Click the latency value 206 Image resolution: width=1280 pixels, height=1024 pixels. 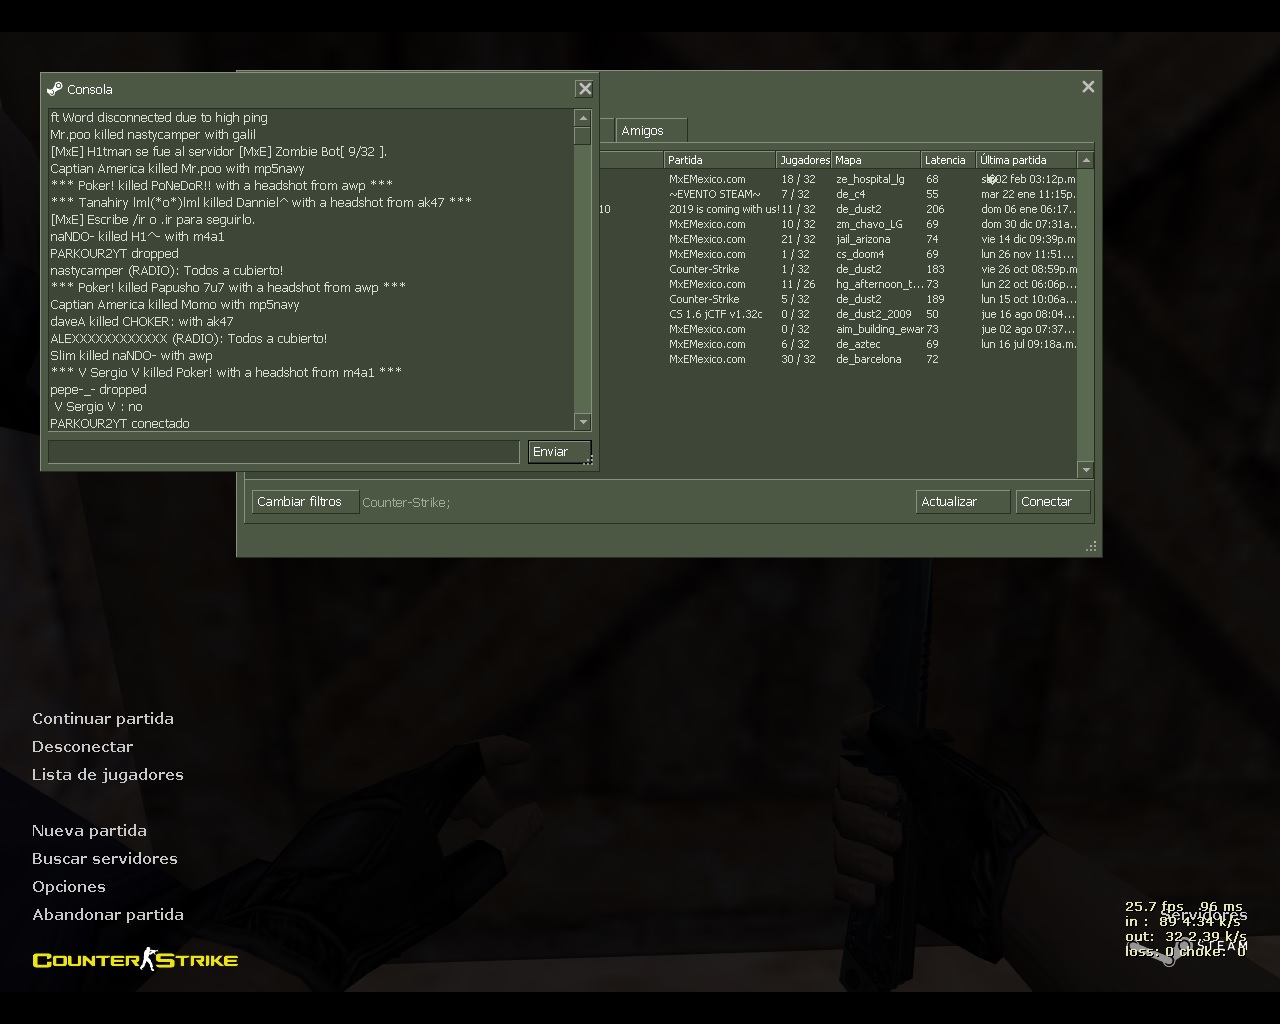pyautogui.click(x=935, y=209)
